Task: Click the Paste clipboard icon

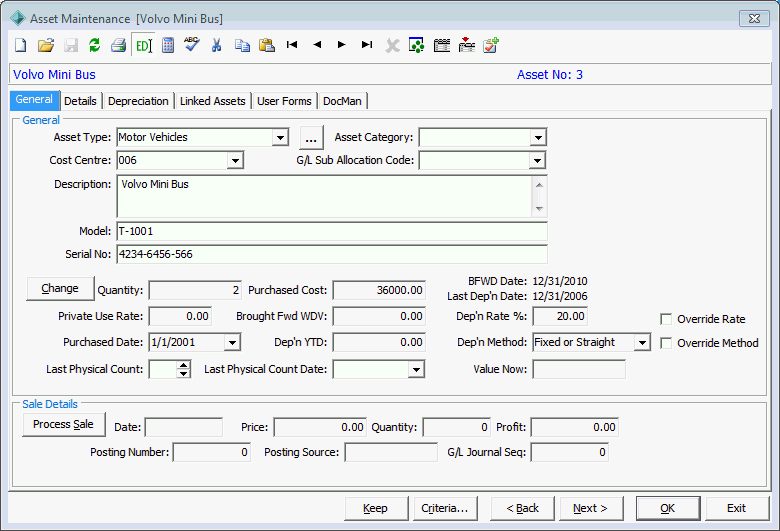Action: click(x=267, y=45)
